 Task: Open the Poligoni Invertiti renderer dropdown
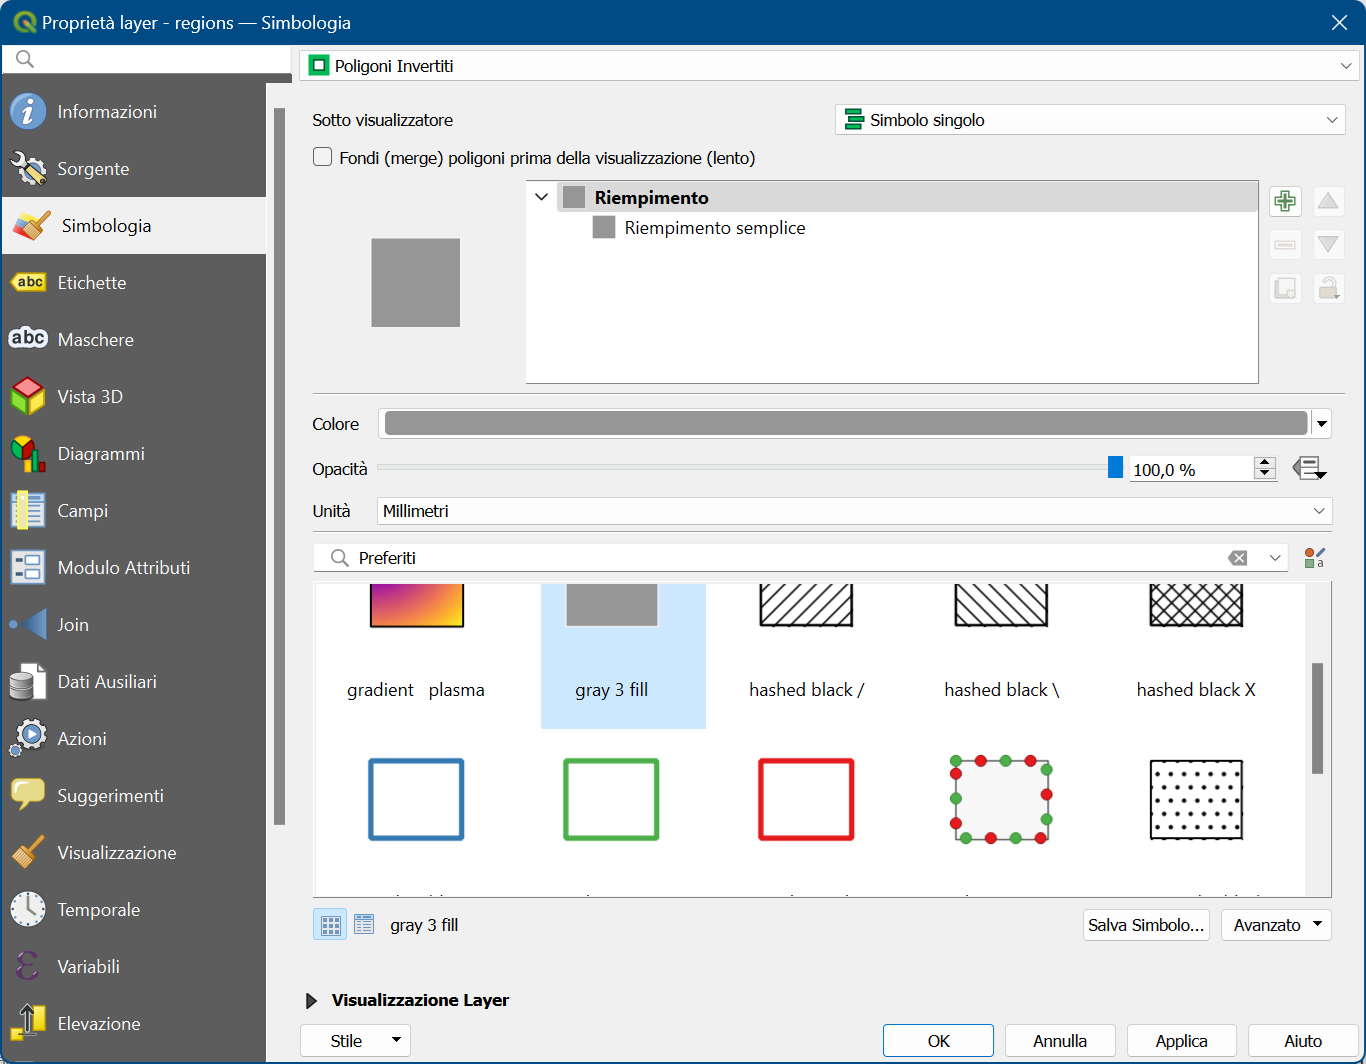829,66
